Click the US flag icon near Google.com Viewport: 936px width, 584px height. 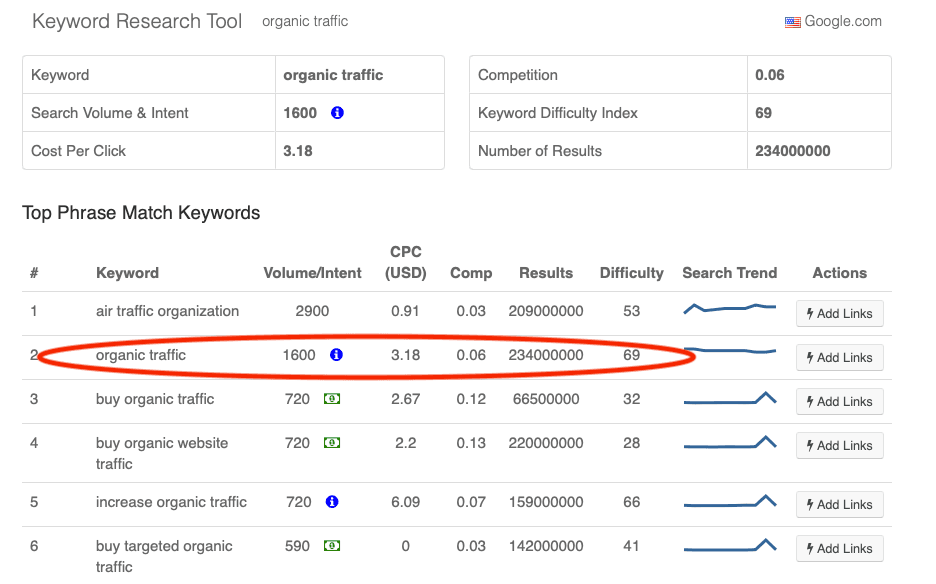pos(793,21)
